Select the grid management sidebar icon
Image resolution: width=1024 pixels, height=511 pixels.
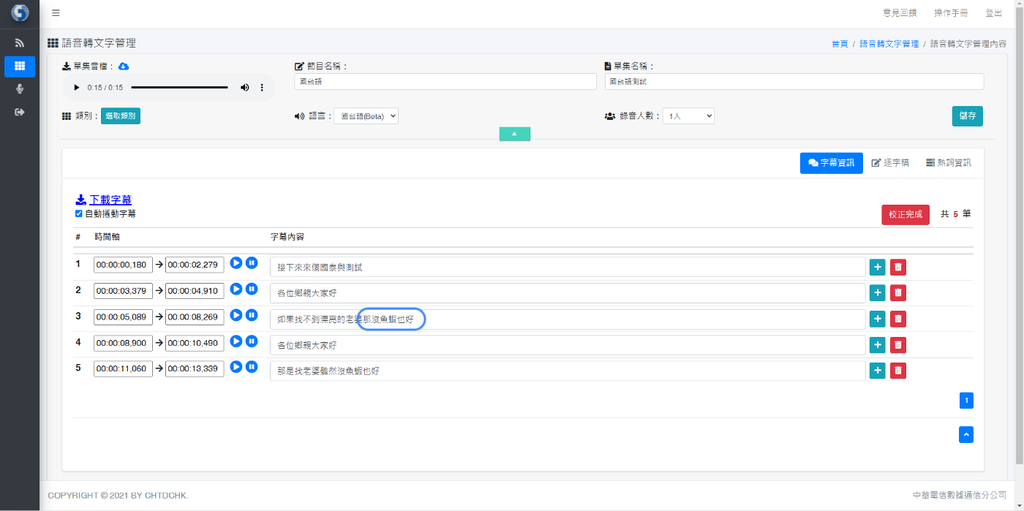(20, 66)
